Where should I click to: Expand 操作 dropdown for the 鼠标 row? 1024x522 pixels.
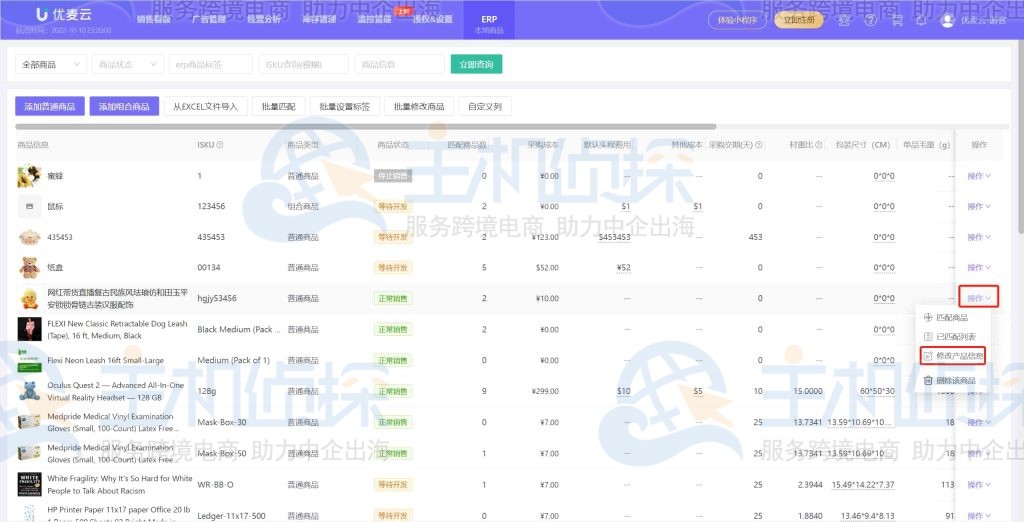click(978, 207)
